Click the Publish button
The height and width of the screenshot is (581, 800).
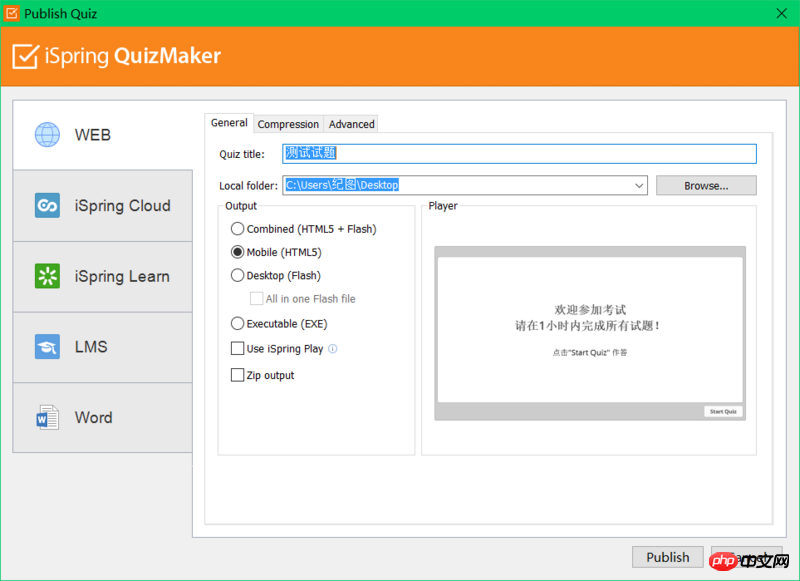point(667,557)
